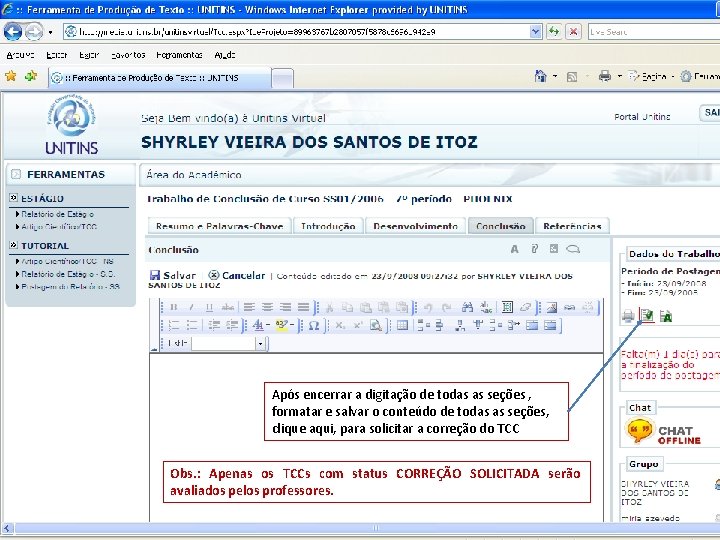Insert special character Omega icon

pos(314,326)
